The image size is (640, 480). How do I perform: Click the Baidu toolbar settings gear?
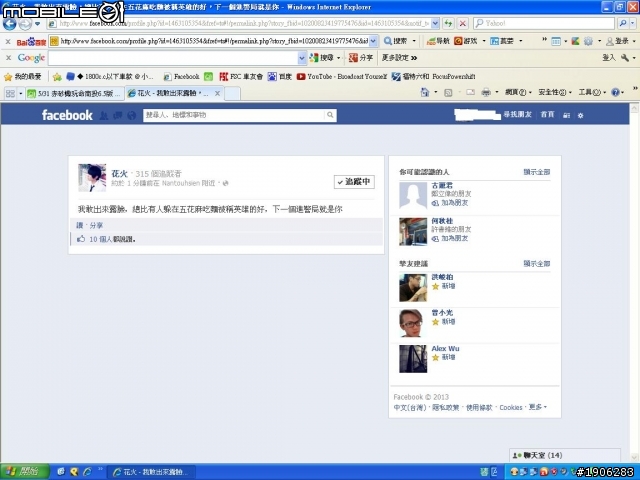(588, 41)
